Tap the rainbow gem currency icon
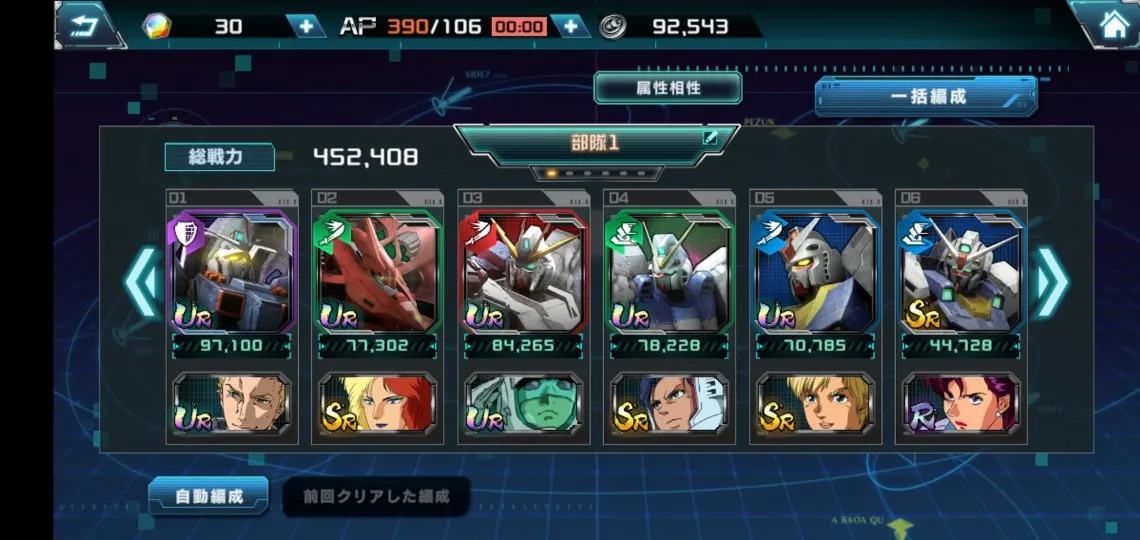The width and height of the screenshot is (1140, 540). pyautogui.click(x=157, y=27)
